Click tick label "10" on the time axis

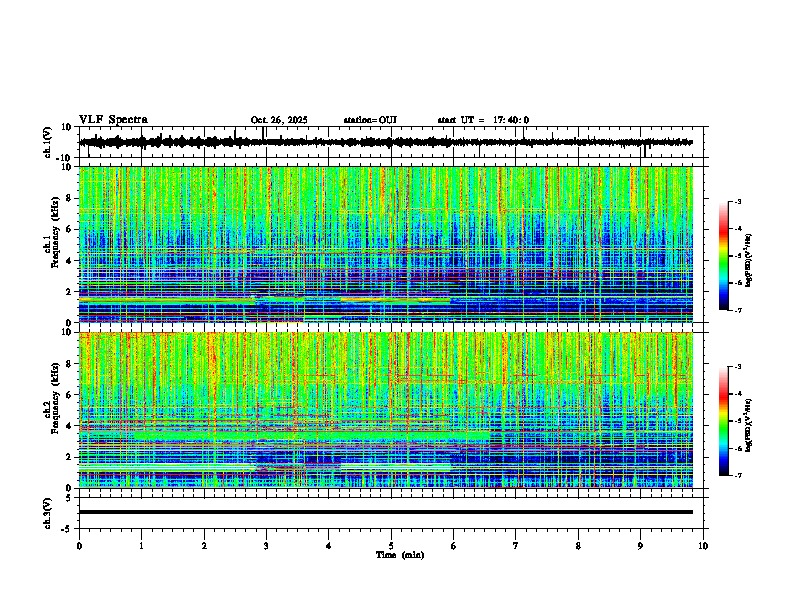coord(703,546)
